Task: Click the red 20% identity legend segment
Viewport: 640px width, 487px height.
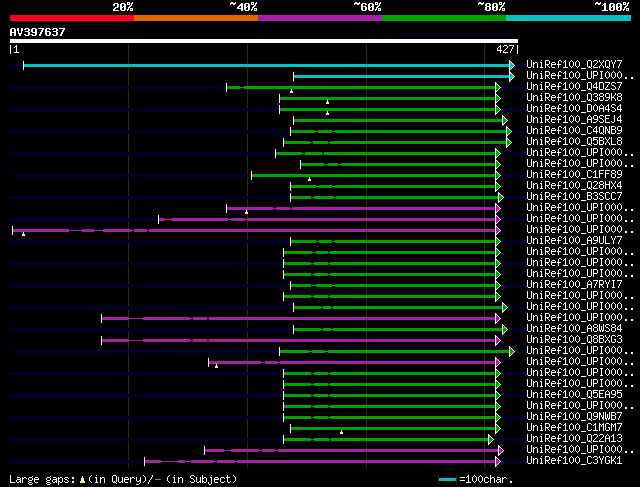Action: coord(72,18)
